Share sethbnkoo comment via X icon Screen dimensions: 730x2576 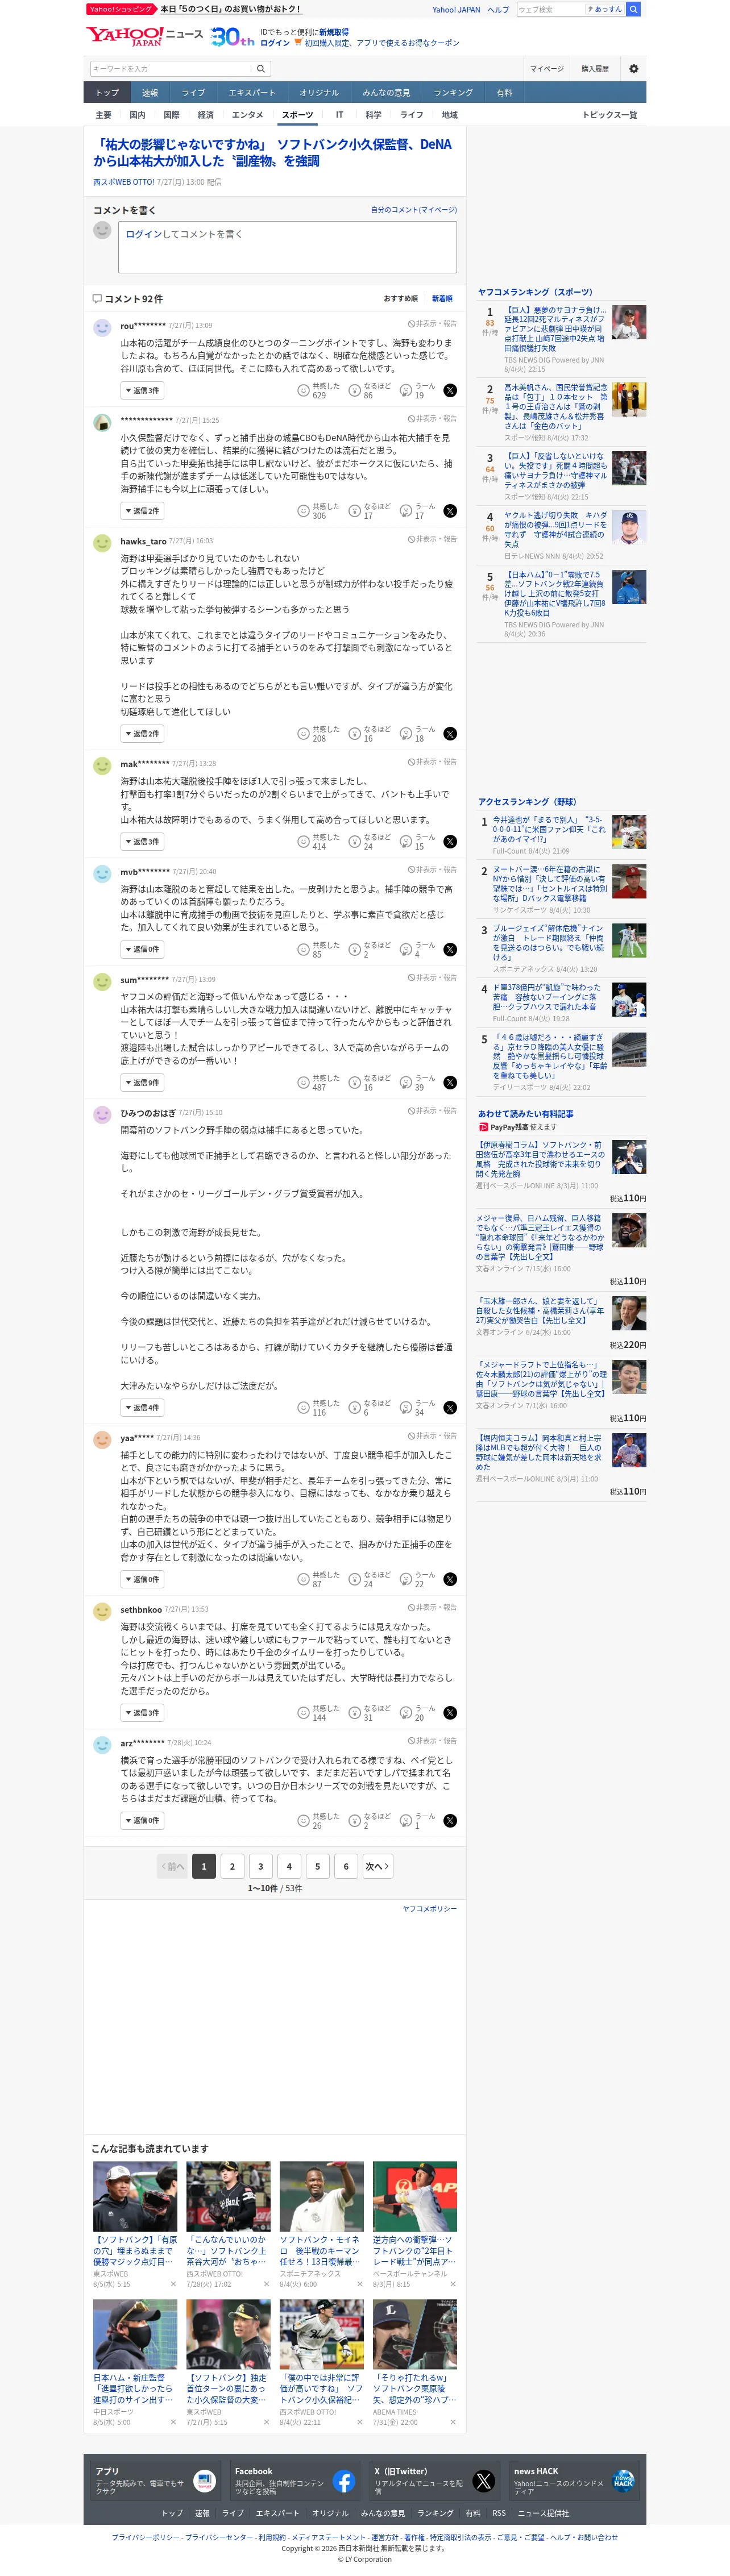[x=450, y=1713]
